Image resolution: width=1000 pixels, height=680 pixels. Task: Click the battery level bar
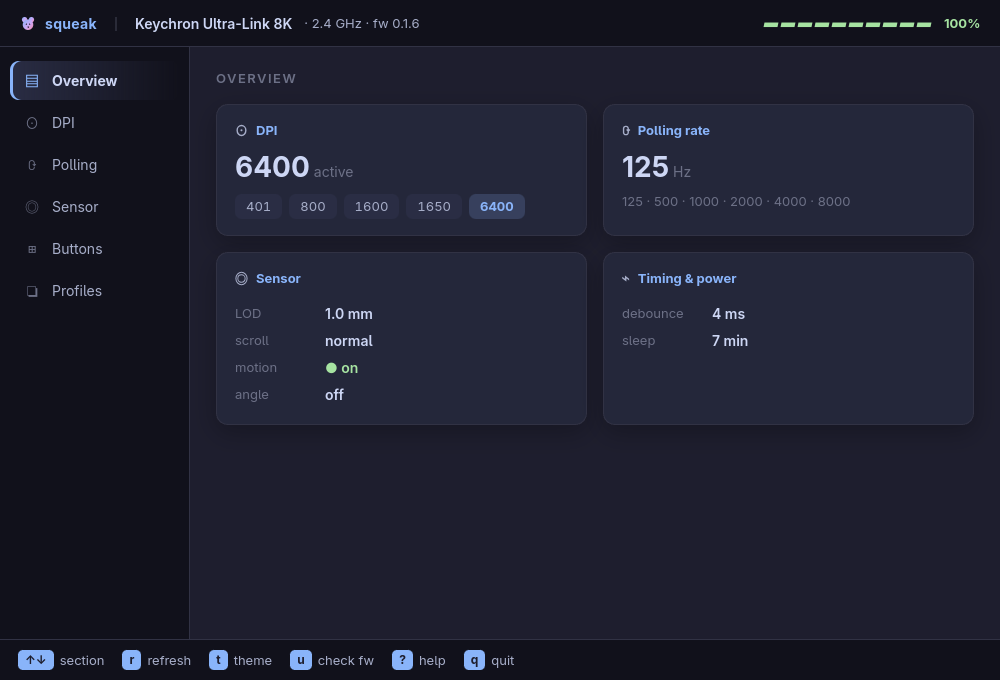[x=848, y=25]
